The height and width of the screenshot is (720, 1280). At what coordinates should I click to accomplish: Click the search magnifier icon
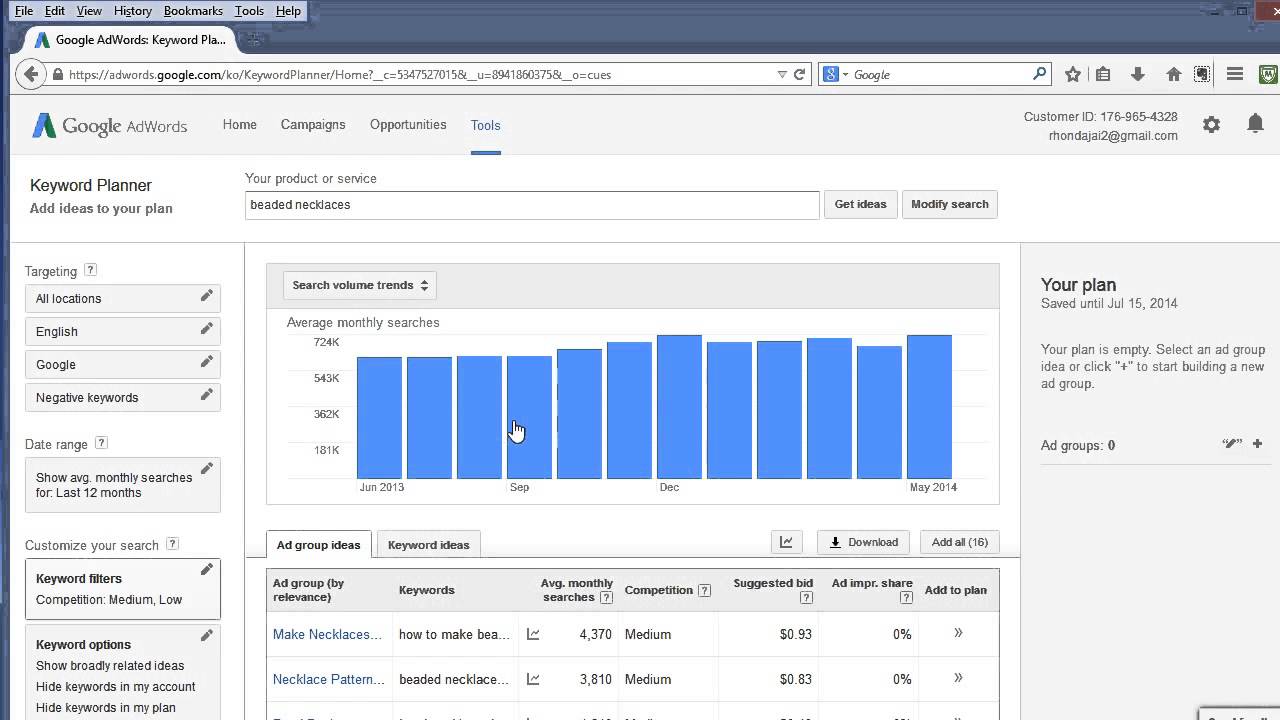[x=1040, y=74]
